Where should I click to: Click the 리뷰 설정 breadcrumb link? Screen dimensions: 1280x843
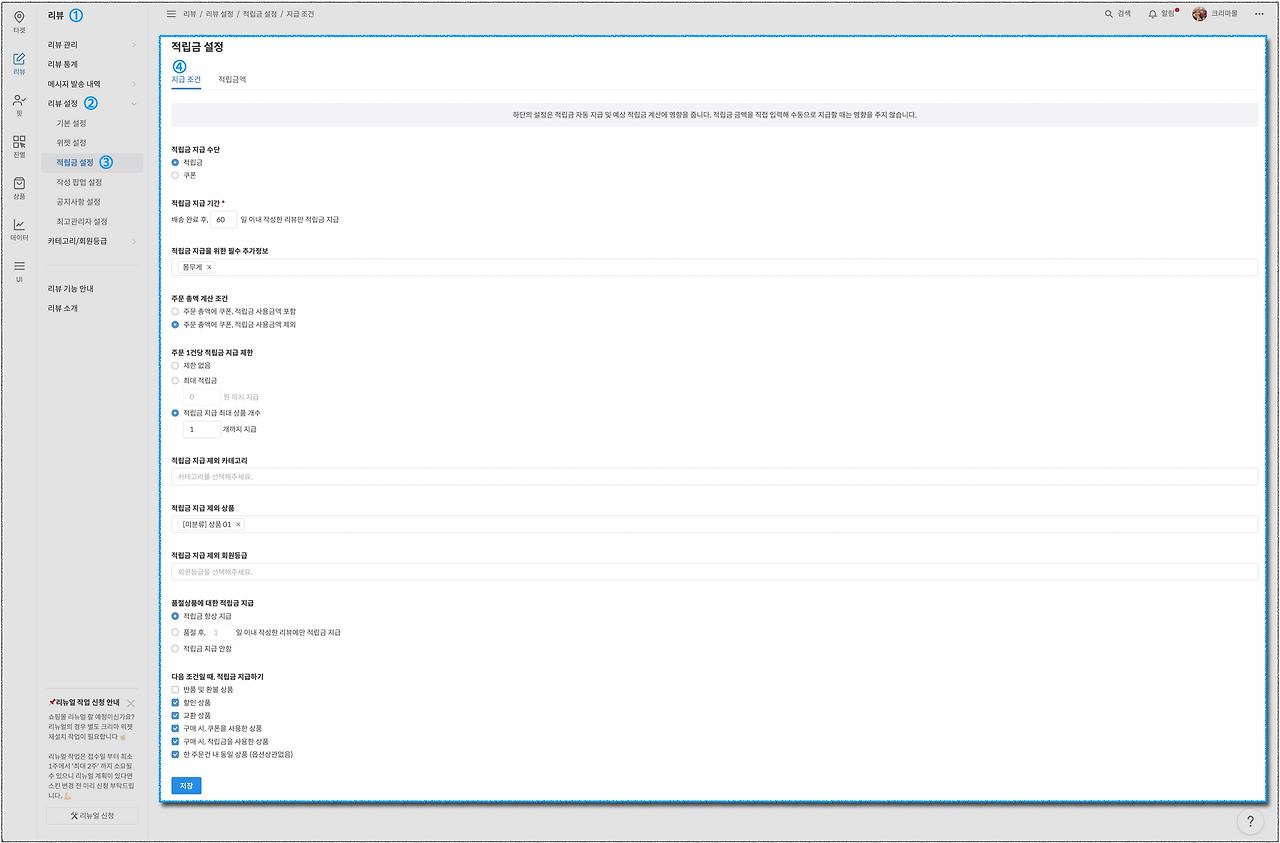220,14
